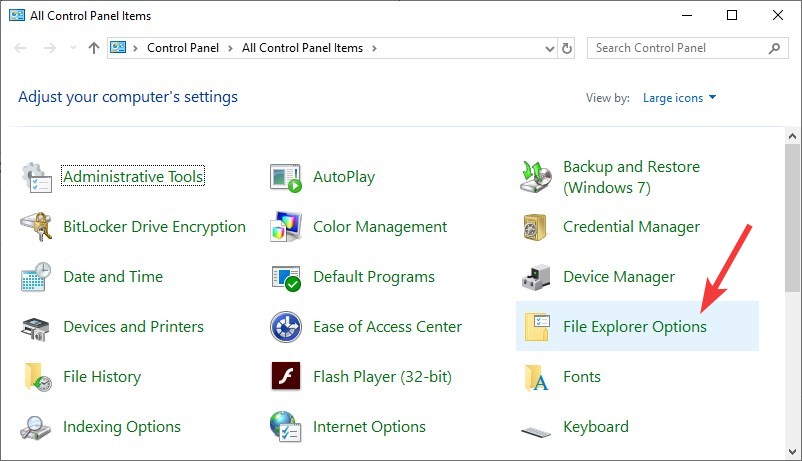Click the Devices and Printers icon
The height and width of the screenshot is (461, 802).
(x=35, y=328)
